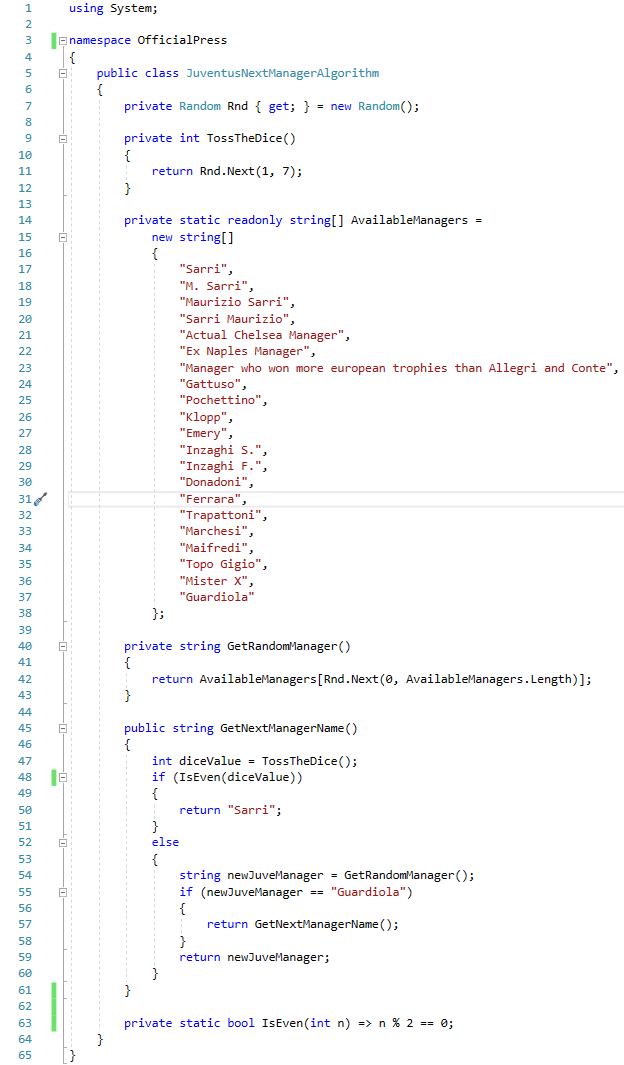Click the "Inzaghi S." string
624x1065 pixels.
click(220, 450)
